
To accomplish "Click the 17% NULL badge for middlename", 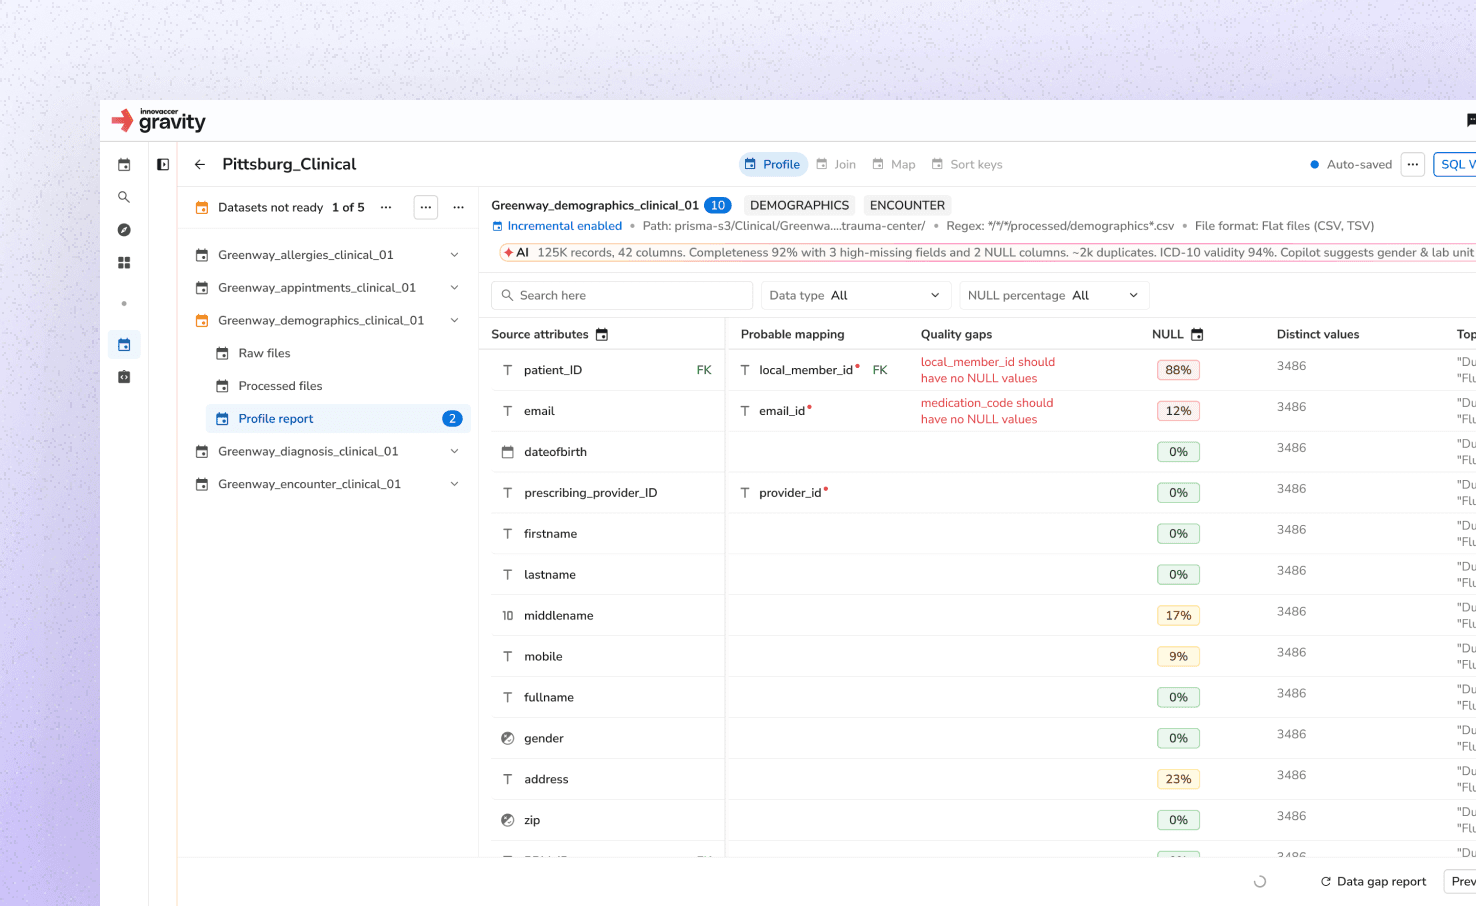I will click(x=1178, y=616).
